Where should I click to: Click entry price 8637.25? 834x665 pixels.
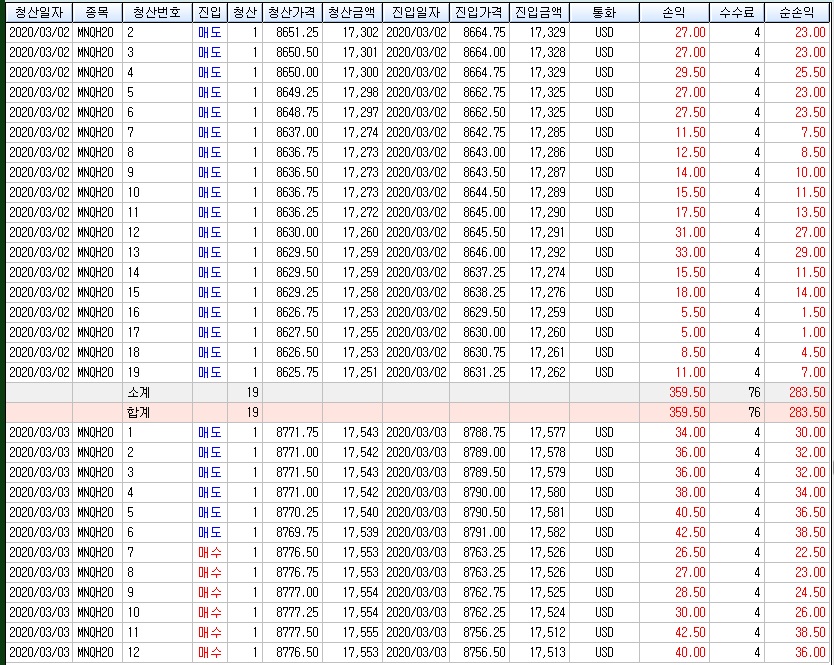[484, 272]
